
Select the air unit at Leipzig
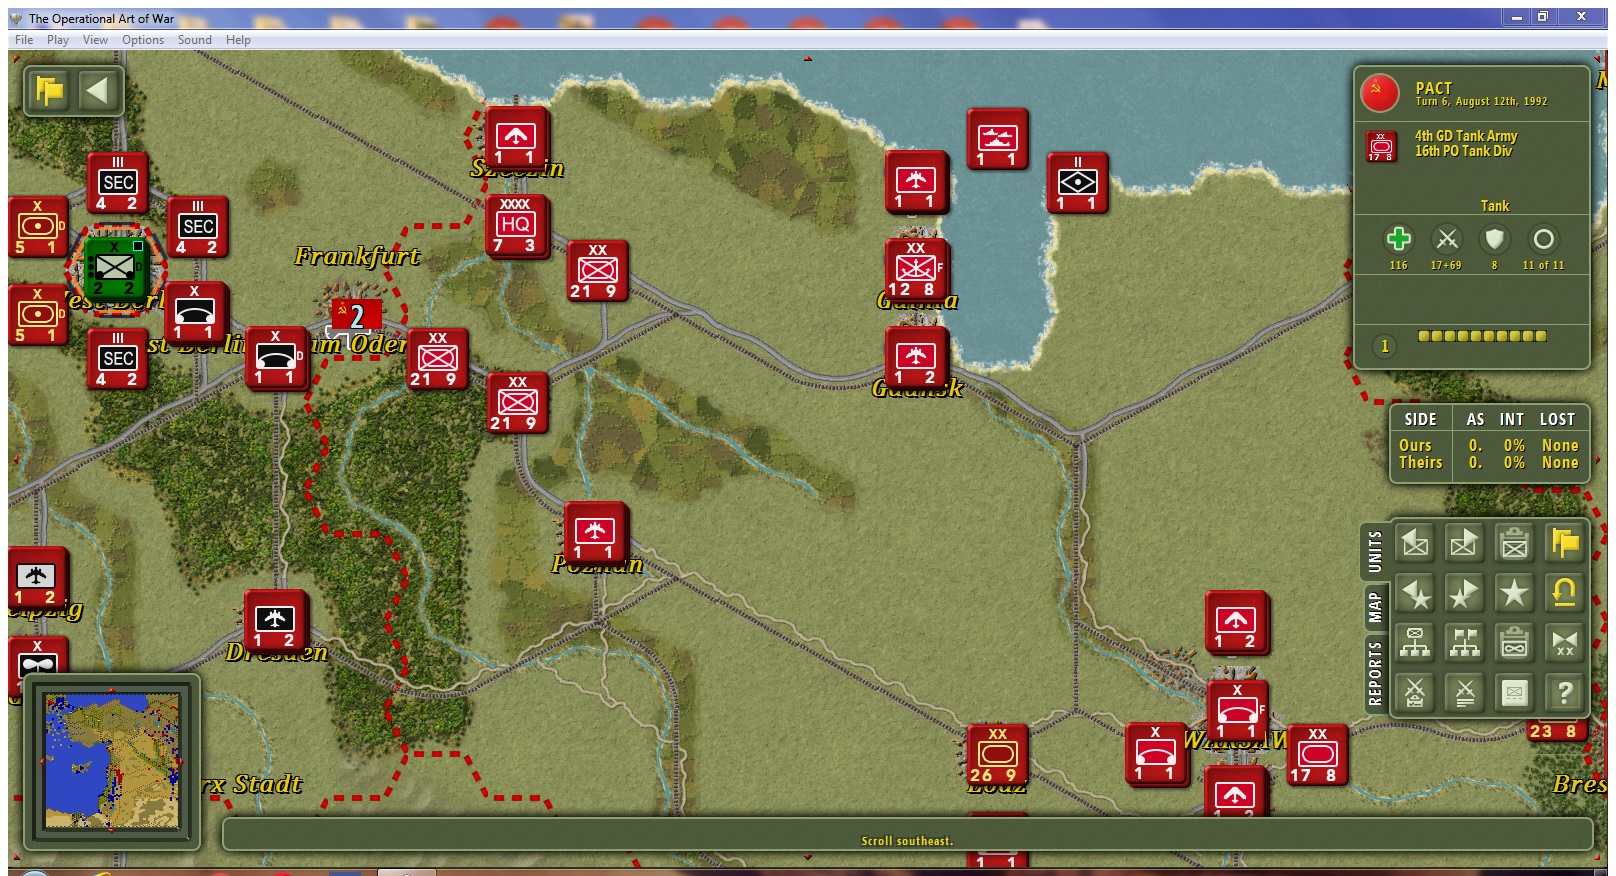click(x=37, y=577)
